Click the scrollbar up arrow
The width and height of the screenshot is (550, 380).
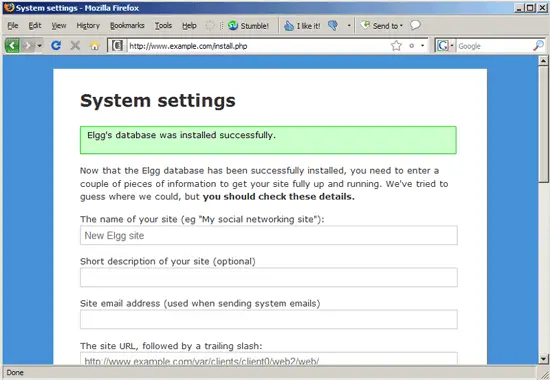click(543, 61)
